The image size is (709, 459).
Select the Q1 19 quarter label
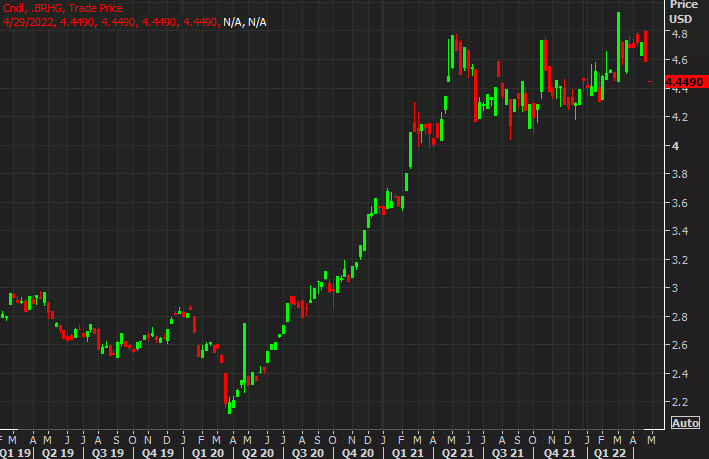19,452
